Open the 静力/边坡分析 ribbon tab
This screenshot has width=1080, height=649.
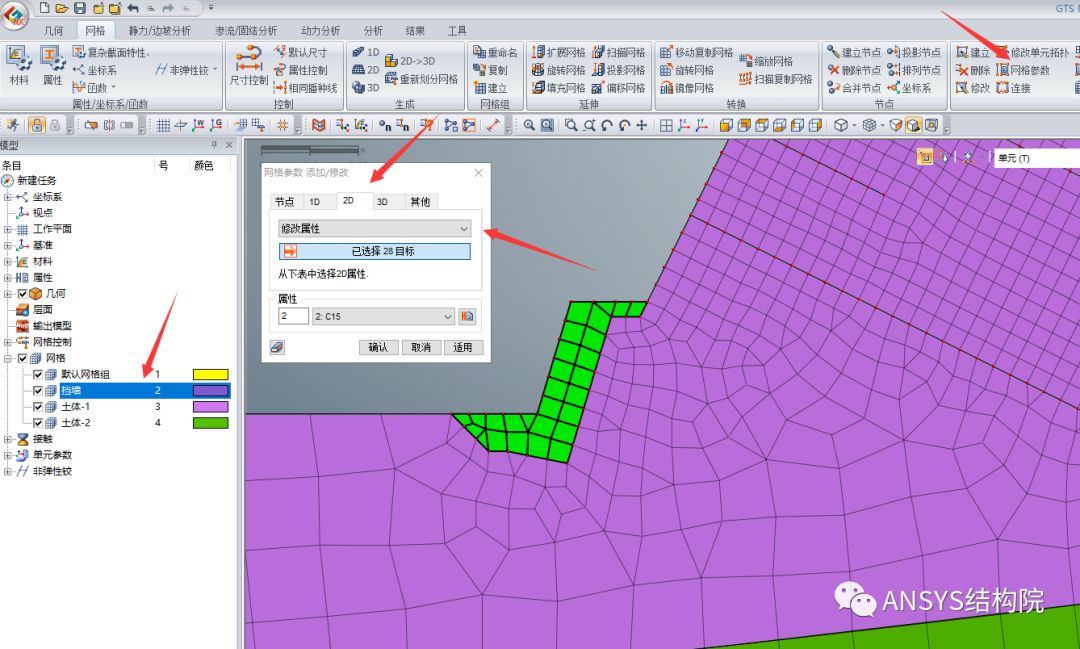coord(160,30)
